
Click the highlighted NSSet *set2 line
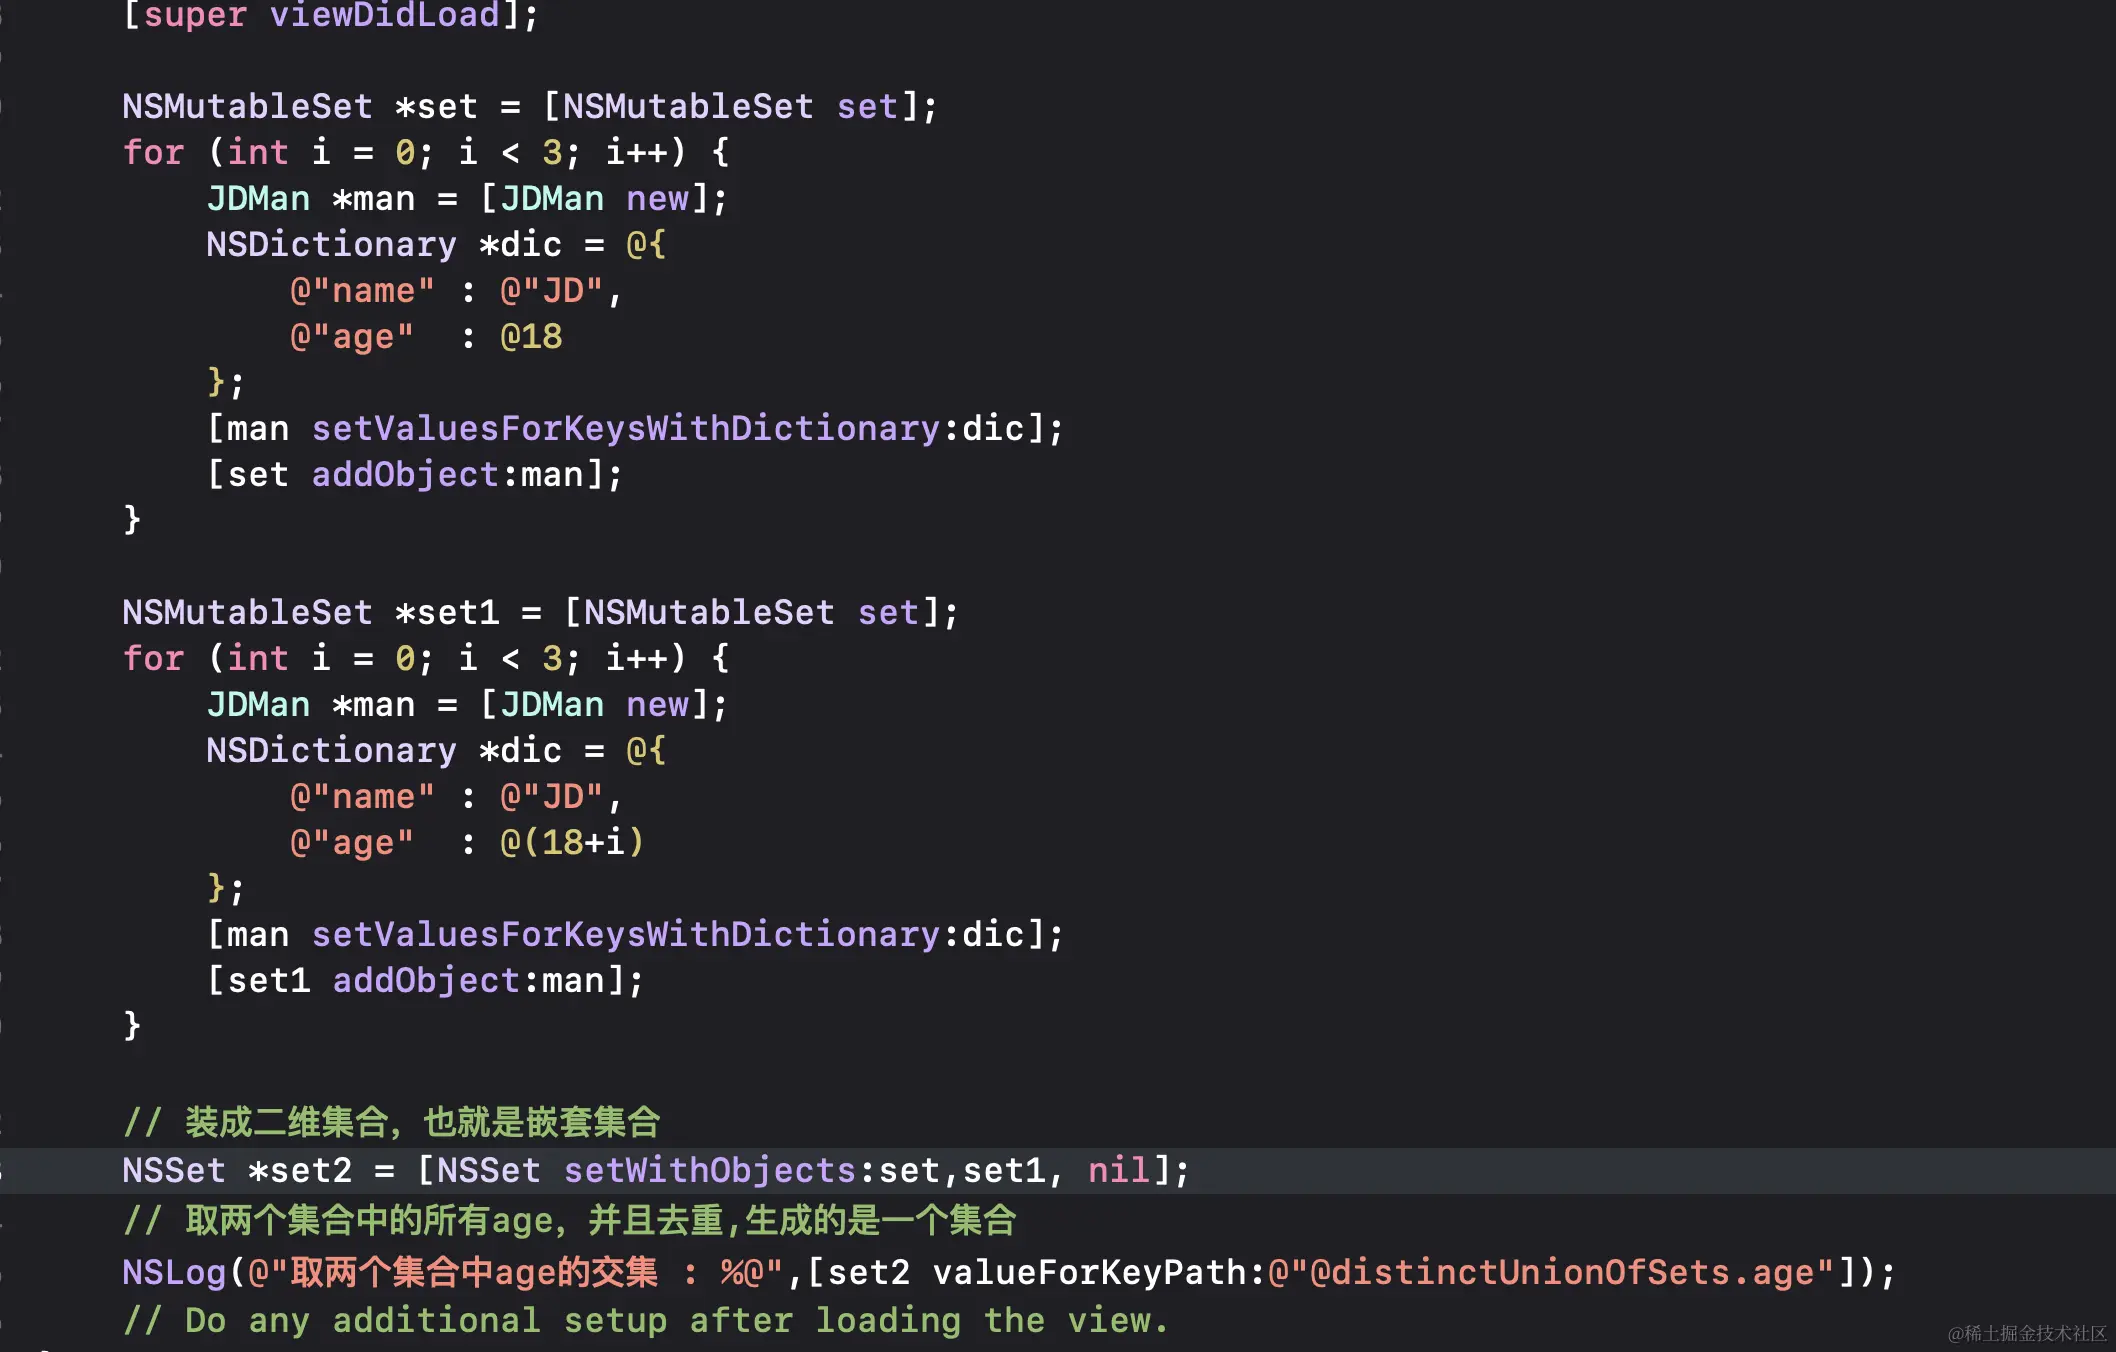(x=650, y=1170)
